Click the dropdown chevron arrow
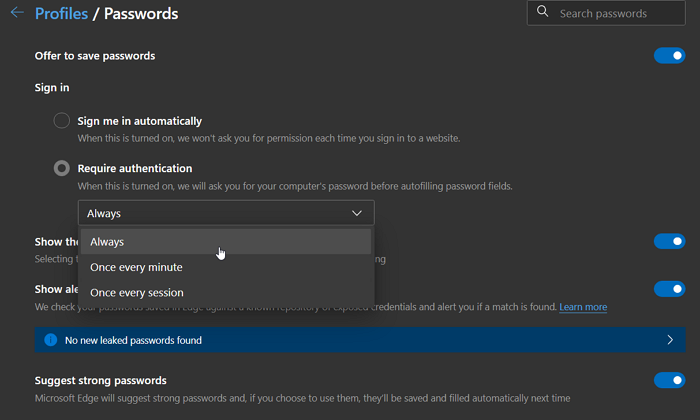Viewport: 700px width, 420px height. coord(357,213)
